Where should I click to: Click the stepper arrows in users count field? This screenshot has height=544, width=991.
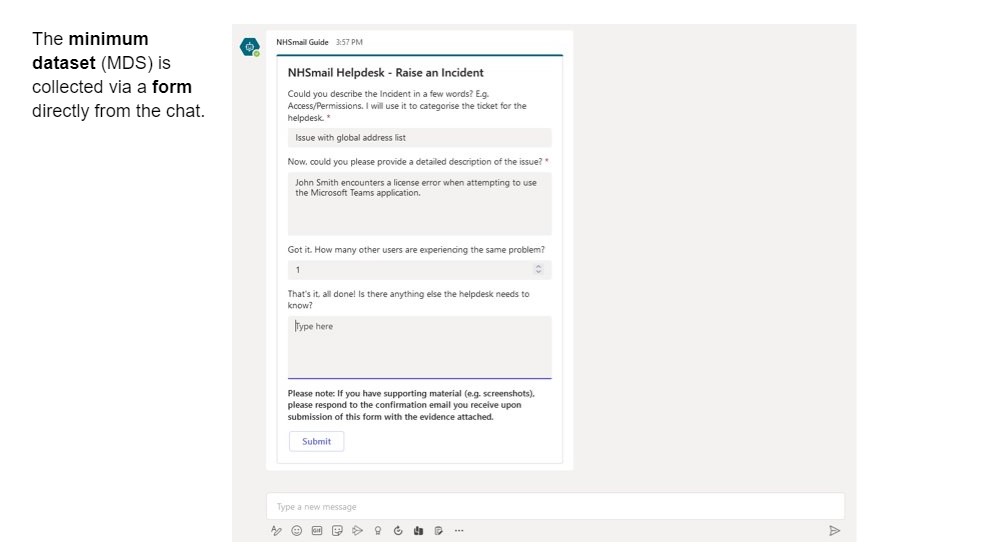click(x=538, y=269)
